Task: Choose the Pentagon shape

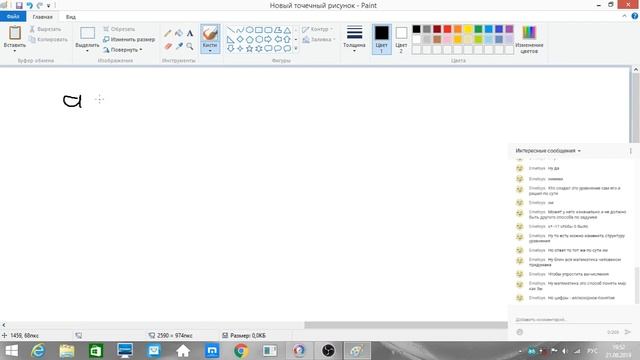Action: 249,39
